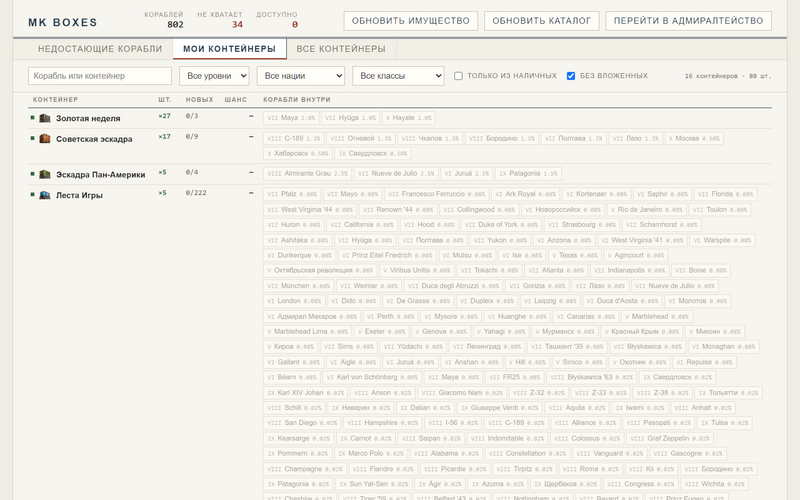Click the IX Karl XIV Johan chip
Image resolution: width=800 pixels, height=500 pixels.
[x=306, y=392]
